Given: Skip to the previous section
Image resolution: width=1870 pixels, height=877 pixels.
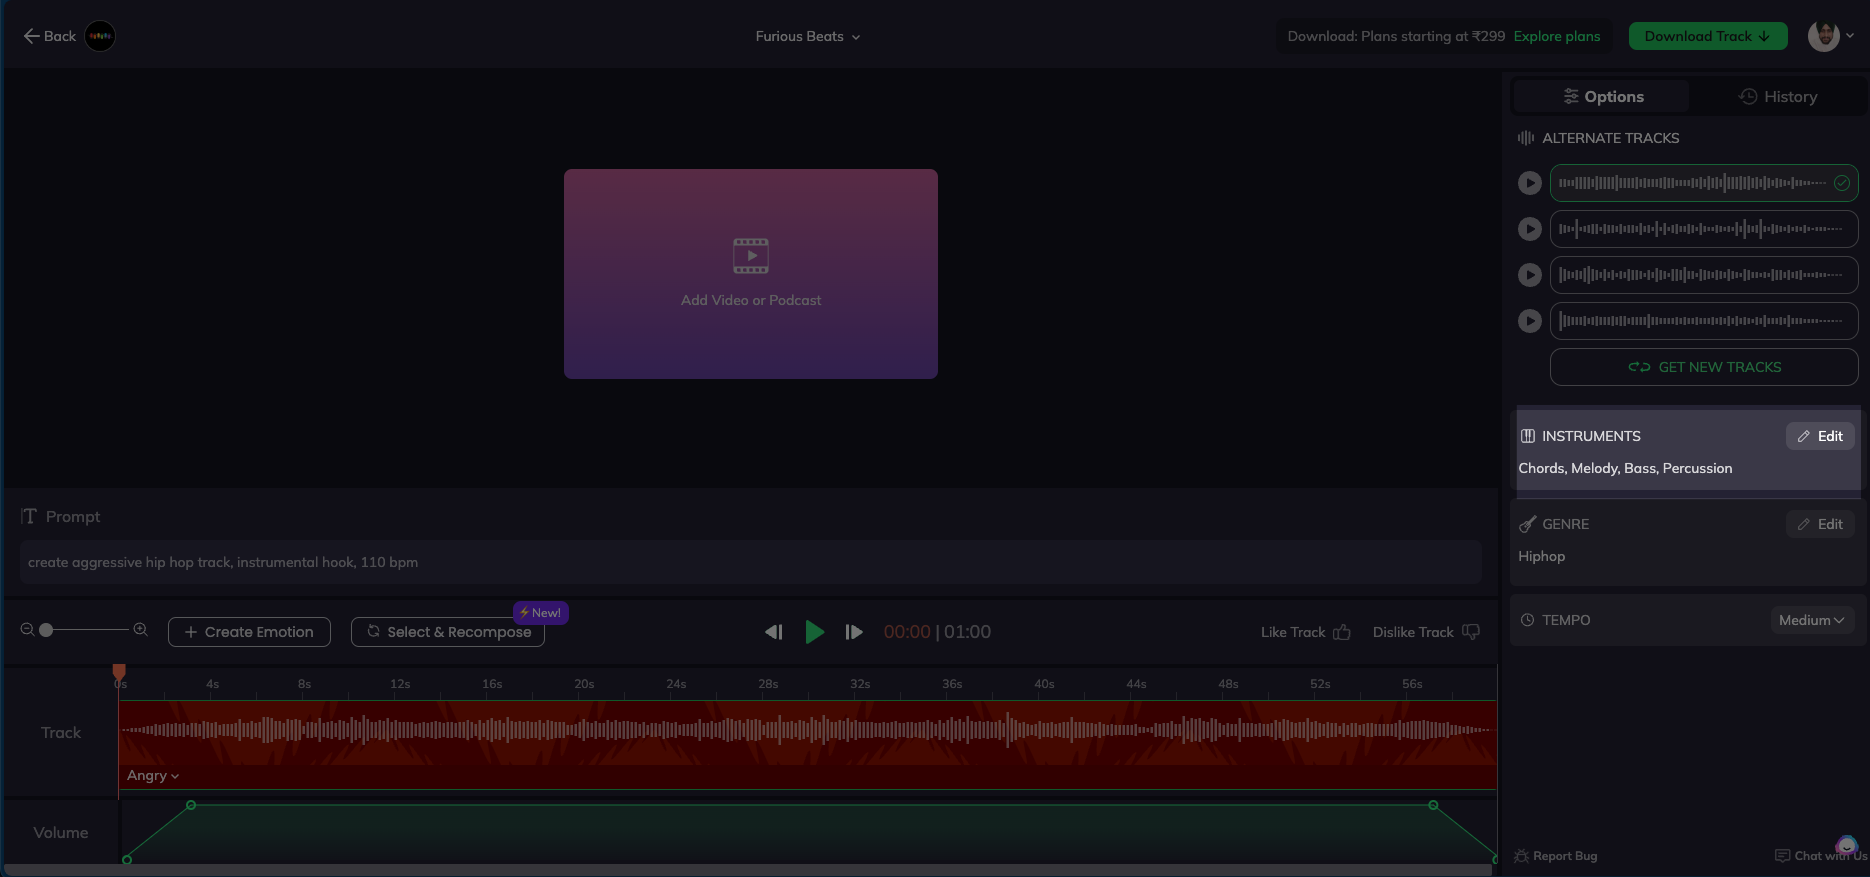Looking at the screenshot, I should [x=773, y=632].
